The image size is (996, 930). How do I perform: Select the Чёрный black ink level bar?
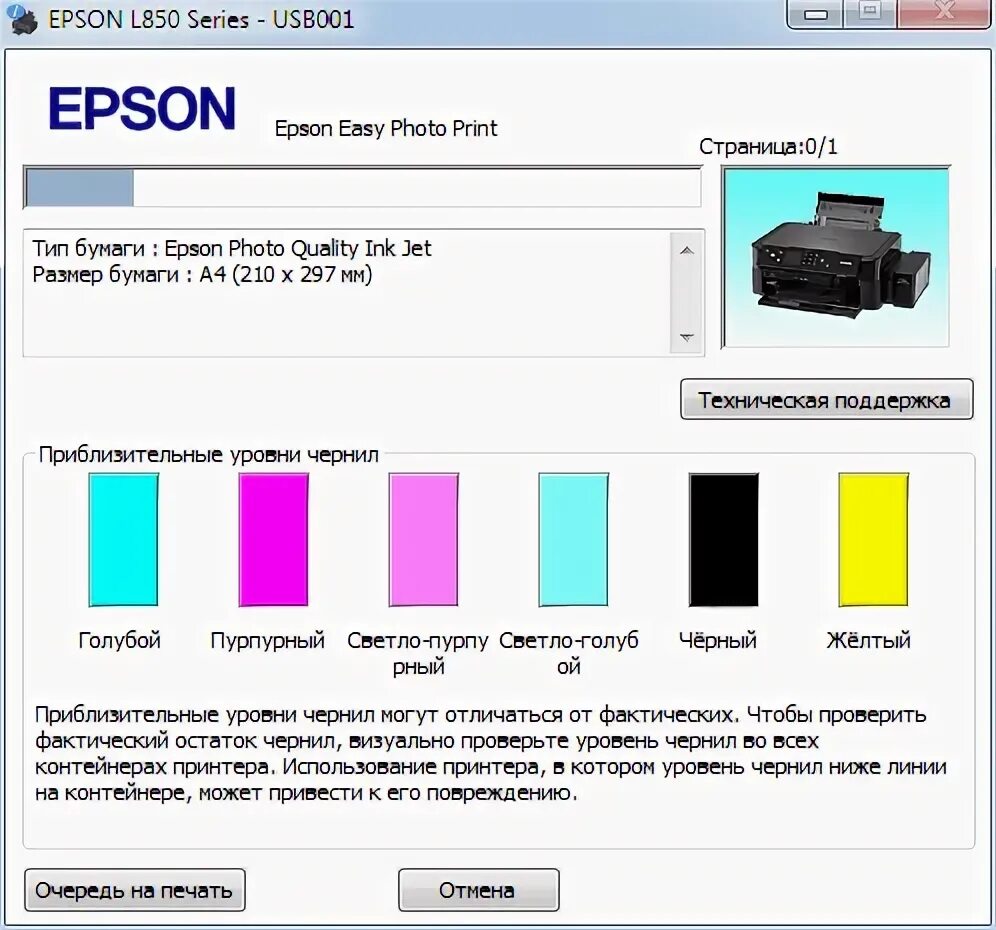(723, 539)
